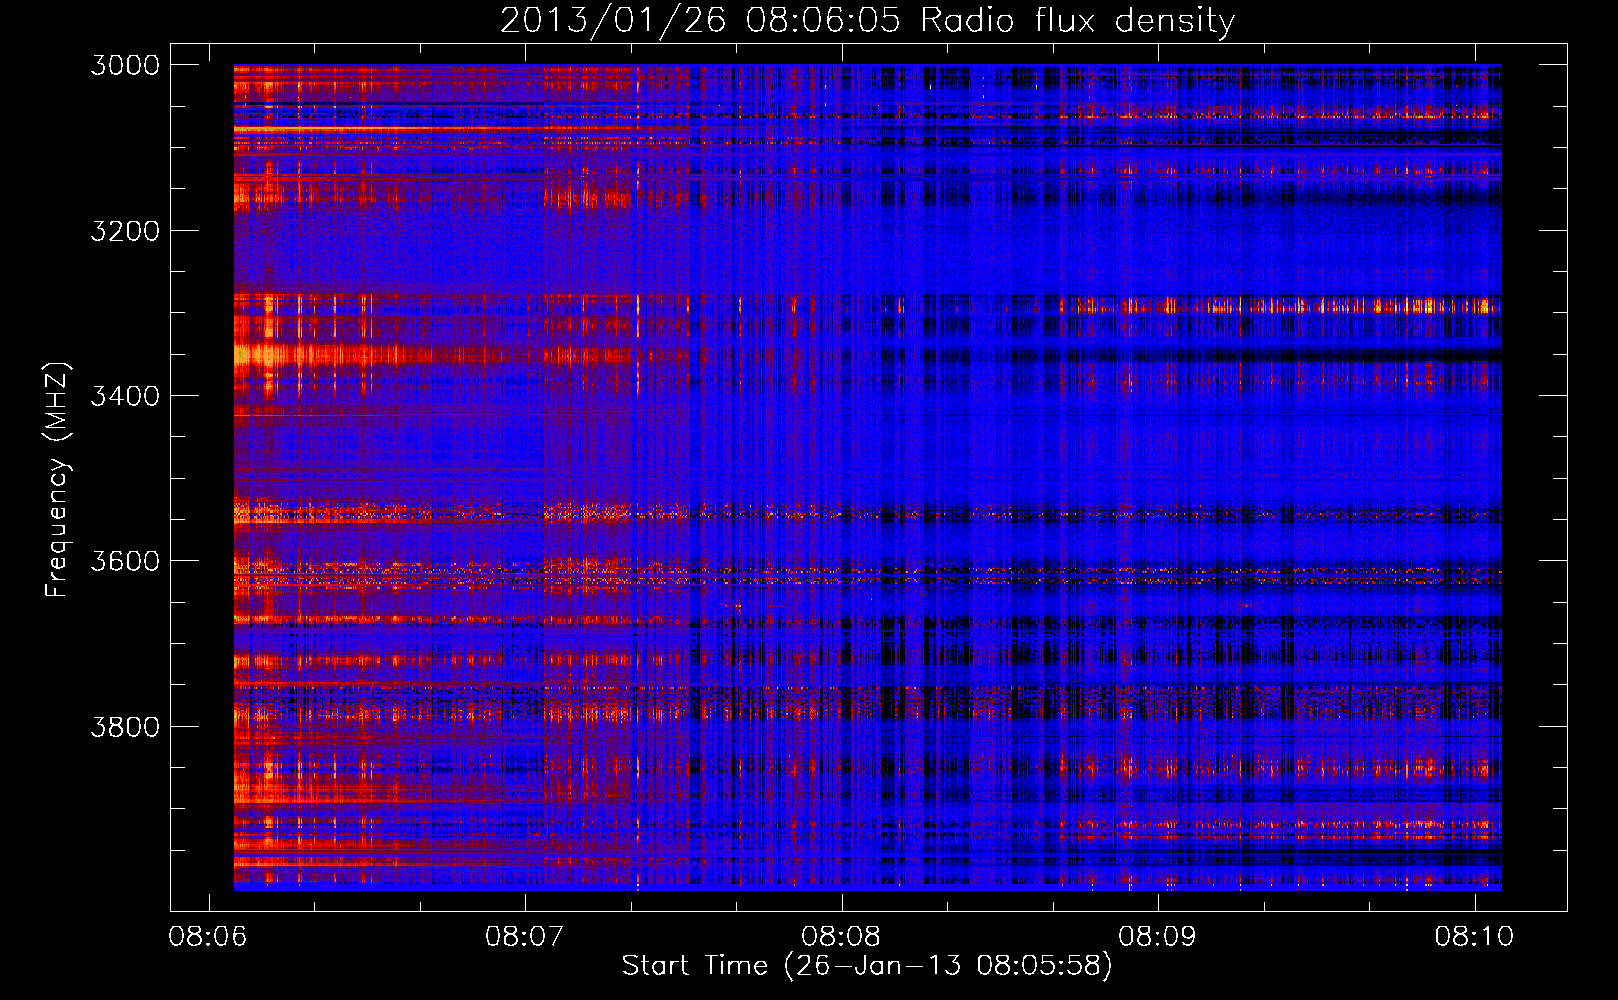The width and height of the screenshot is (1618, 1000).
Task: Click the plot title '2013/01/26 08:06:05 Radio flux density'
Action: (867, 21)
